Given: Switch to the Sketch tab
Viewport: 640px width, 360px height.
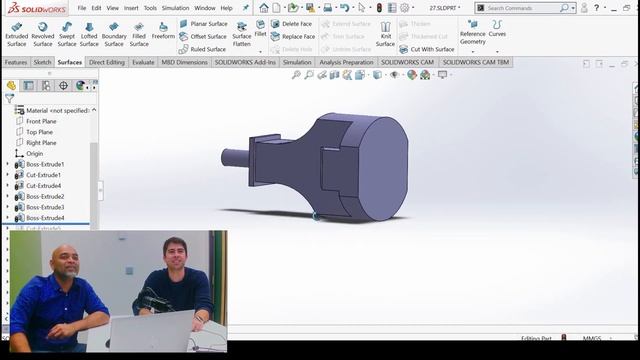Looking at the screenshot, I should tap(42, 62).
